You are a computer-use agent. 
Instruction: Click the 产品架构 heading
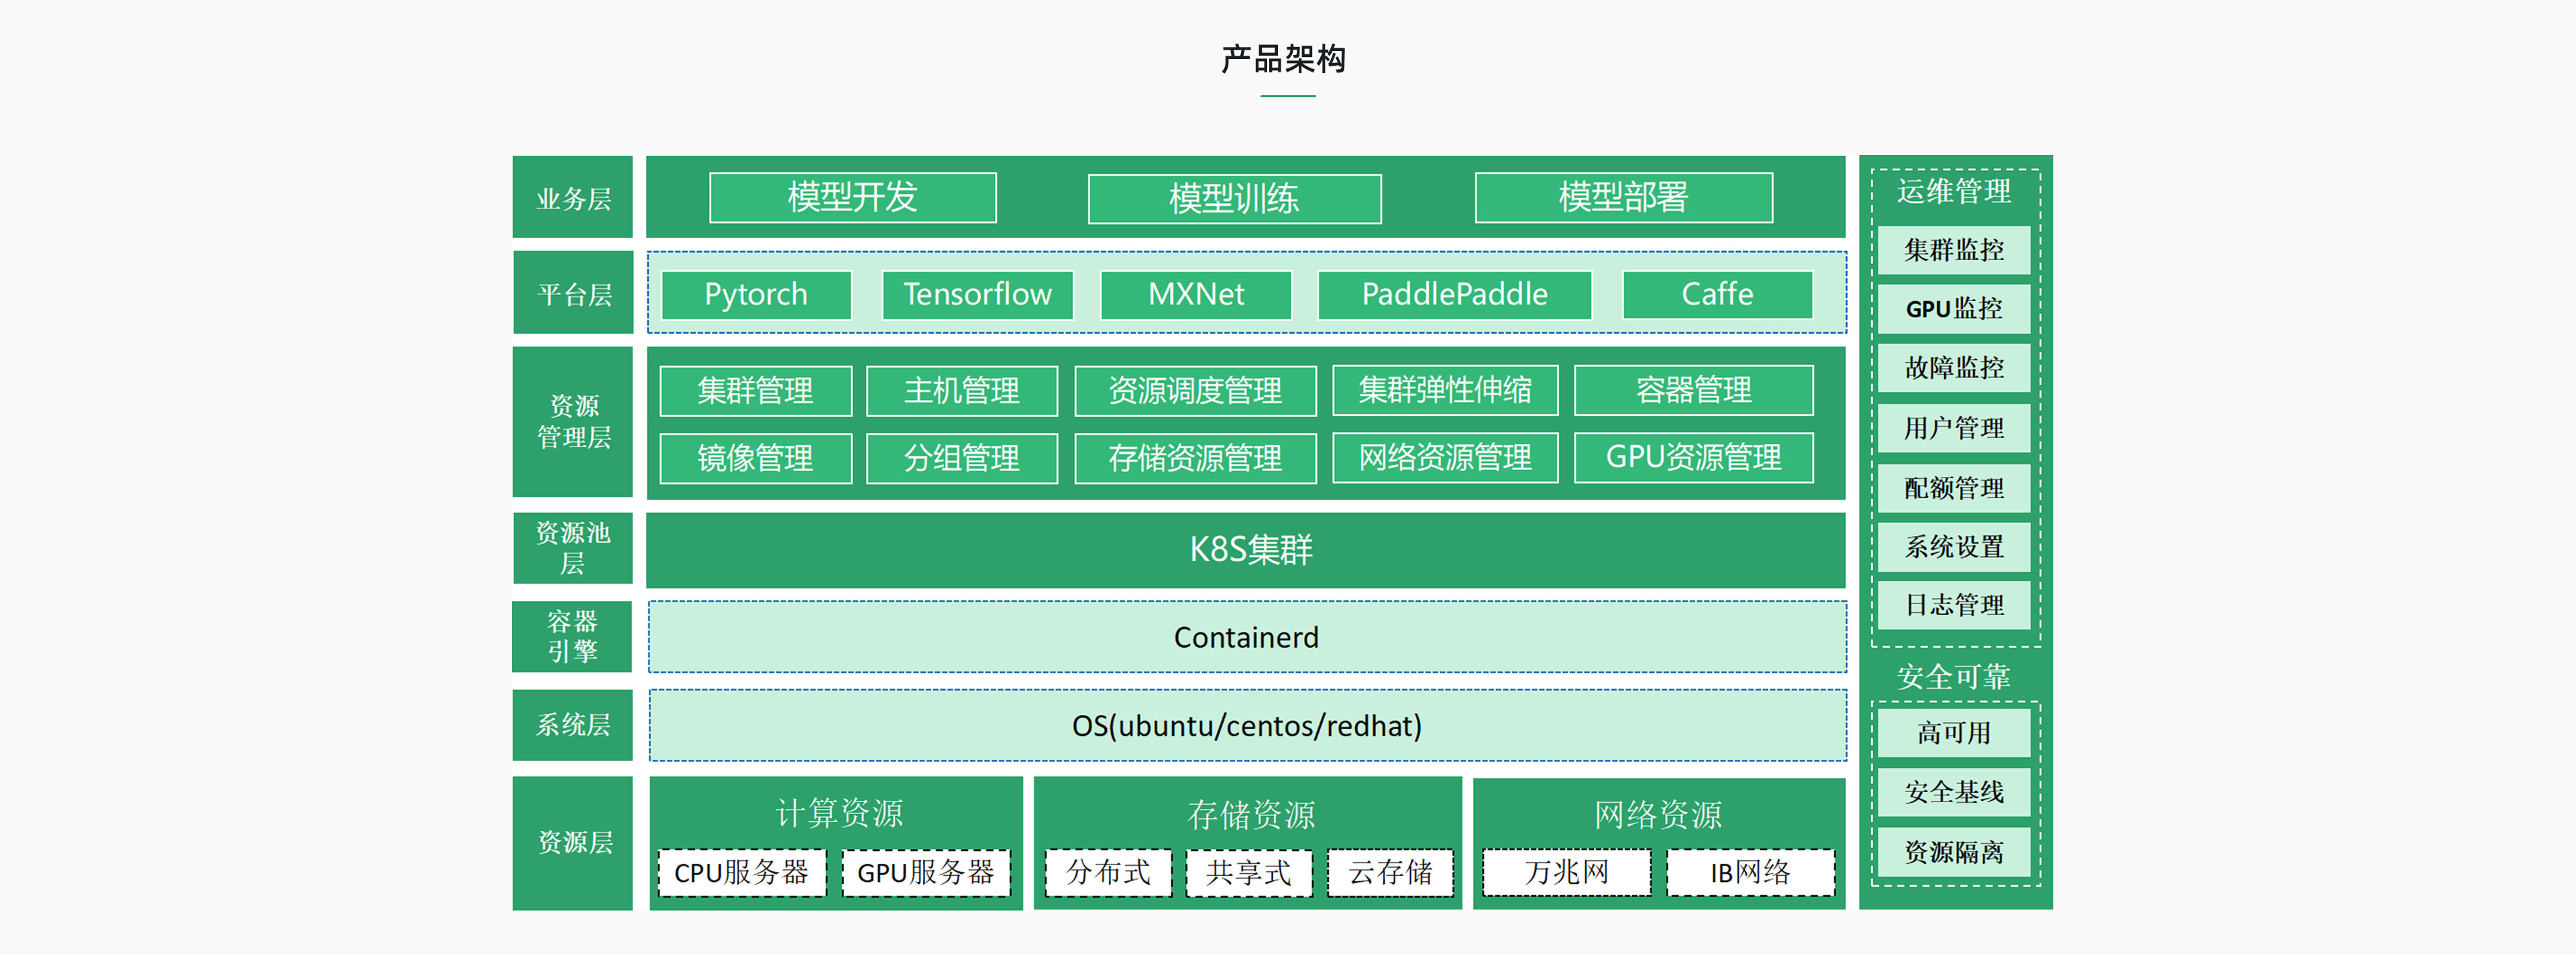1284,59
